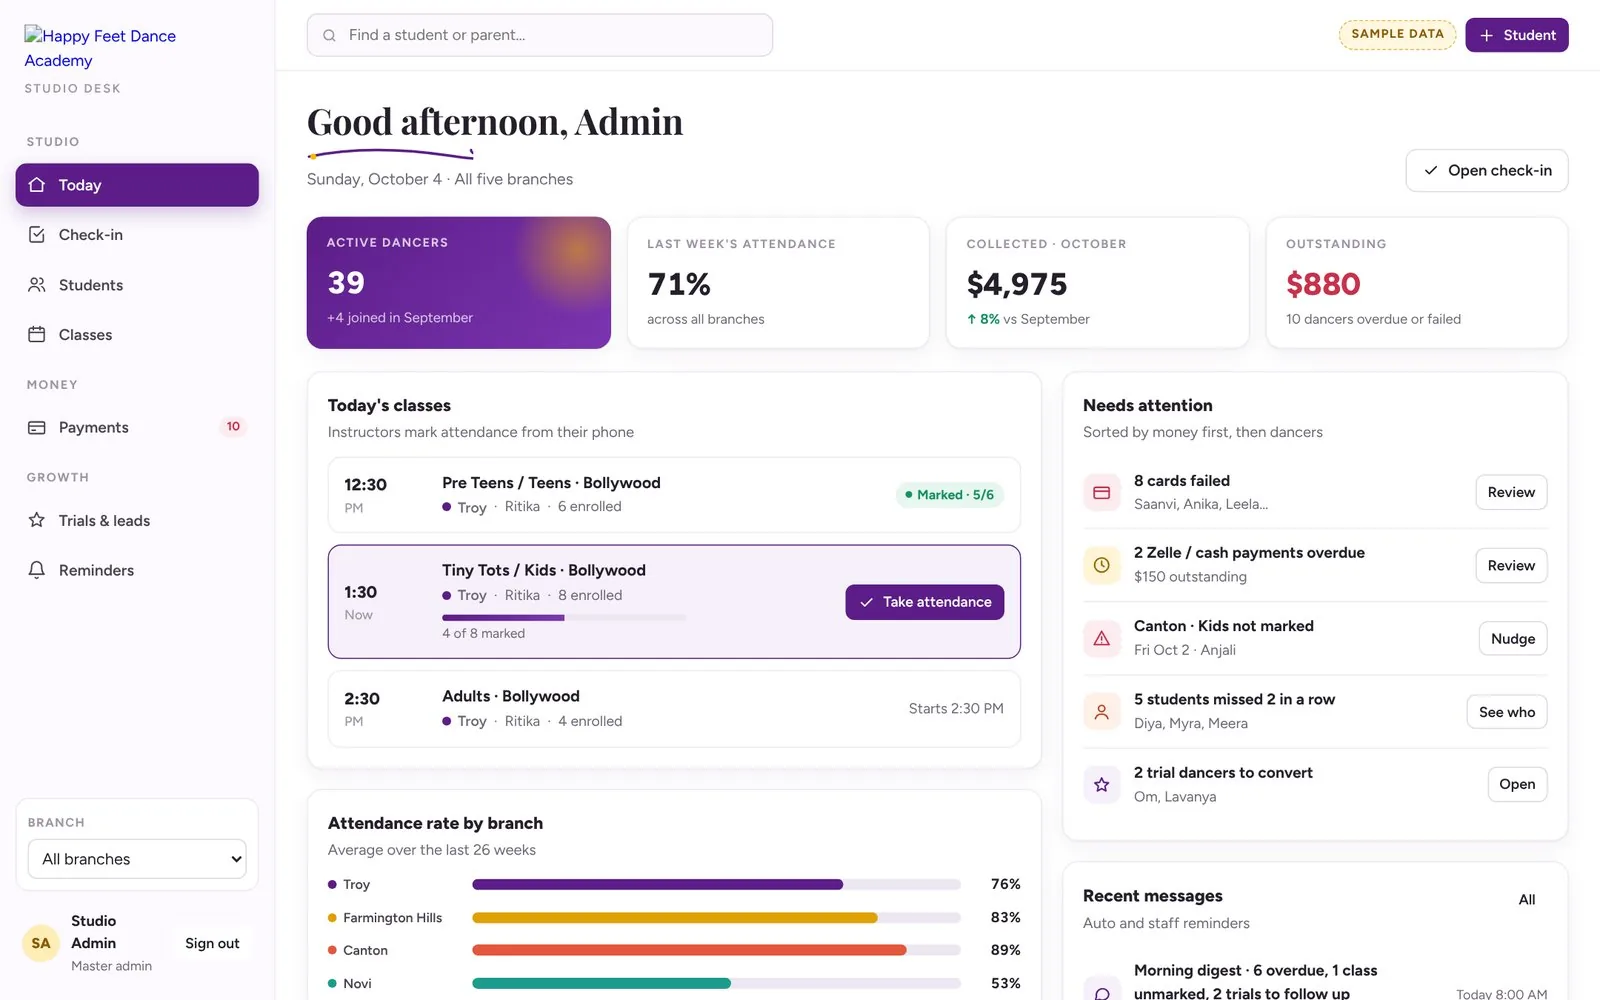The height and width of the screenshot is (1000, 1600).
Task: Click the Reminders bell icon in sidebar
Action: [37, 570]
